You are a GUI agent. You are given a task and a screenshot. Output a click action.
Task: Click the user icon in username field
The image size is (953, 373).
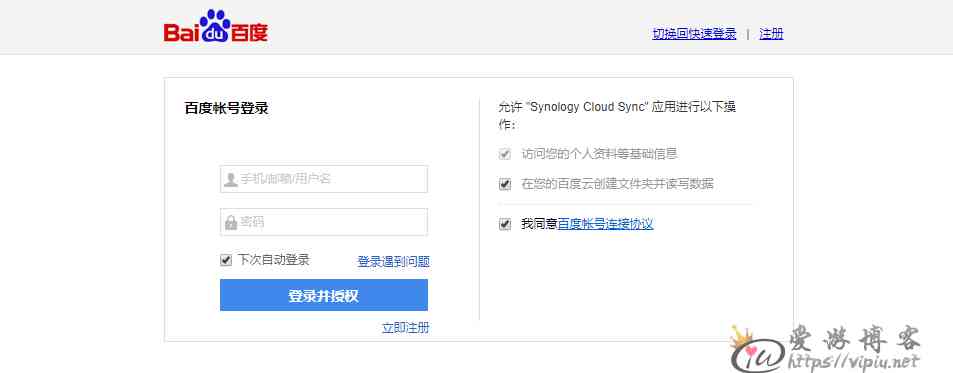coord(231,179)
